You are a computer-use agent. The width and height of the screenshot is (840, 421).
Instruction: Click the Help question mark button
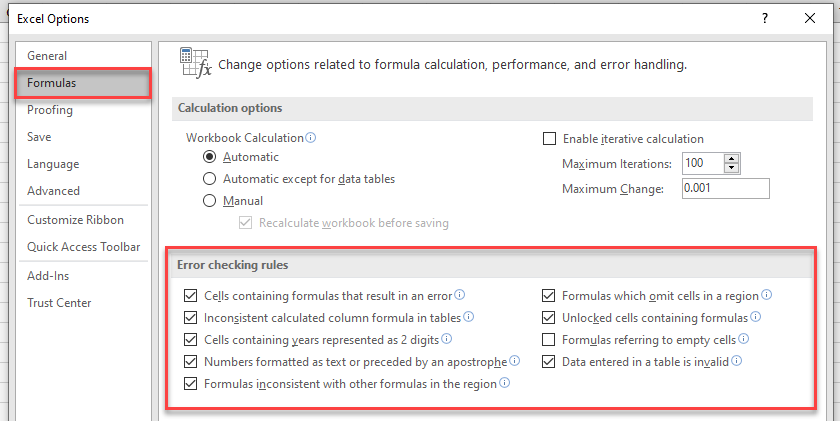click(x=765, y=18)
